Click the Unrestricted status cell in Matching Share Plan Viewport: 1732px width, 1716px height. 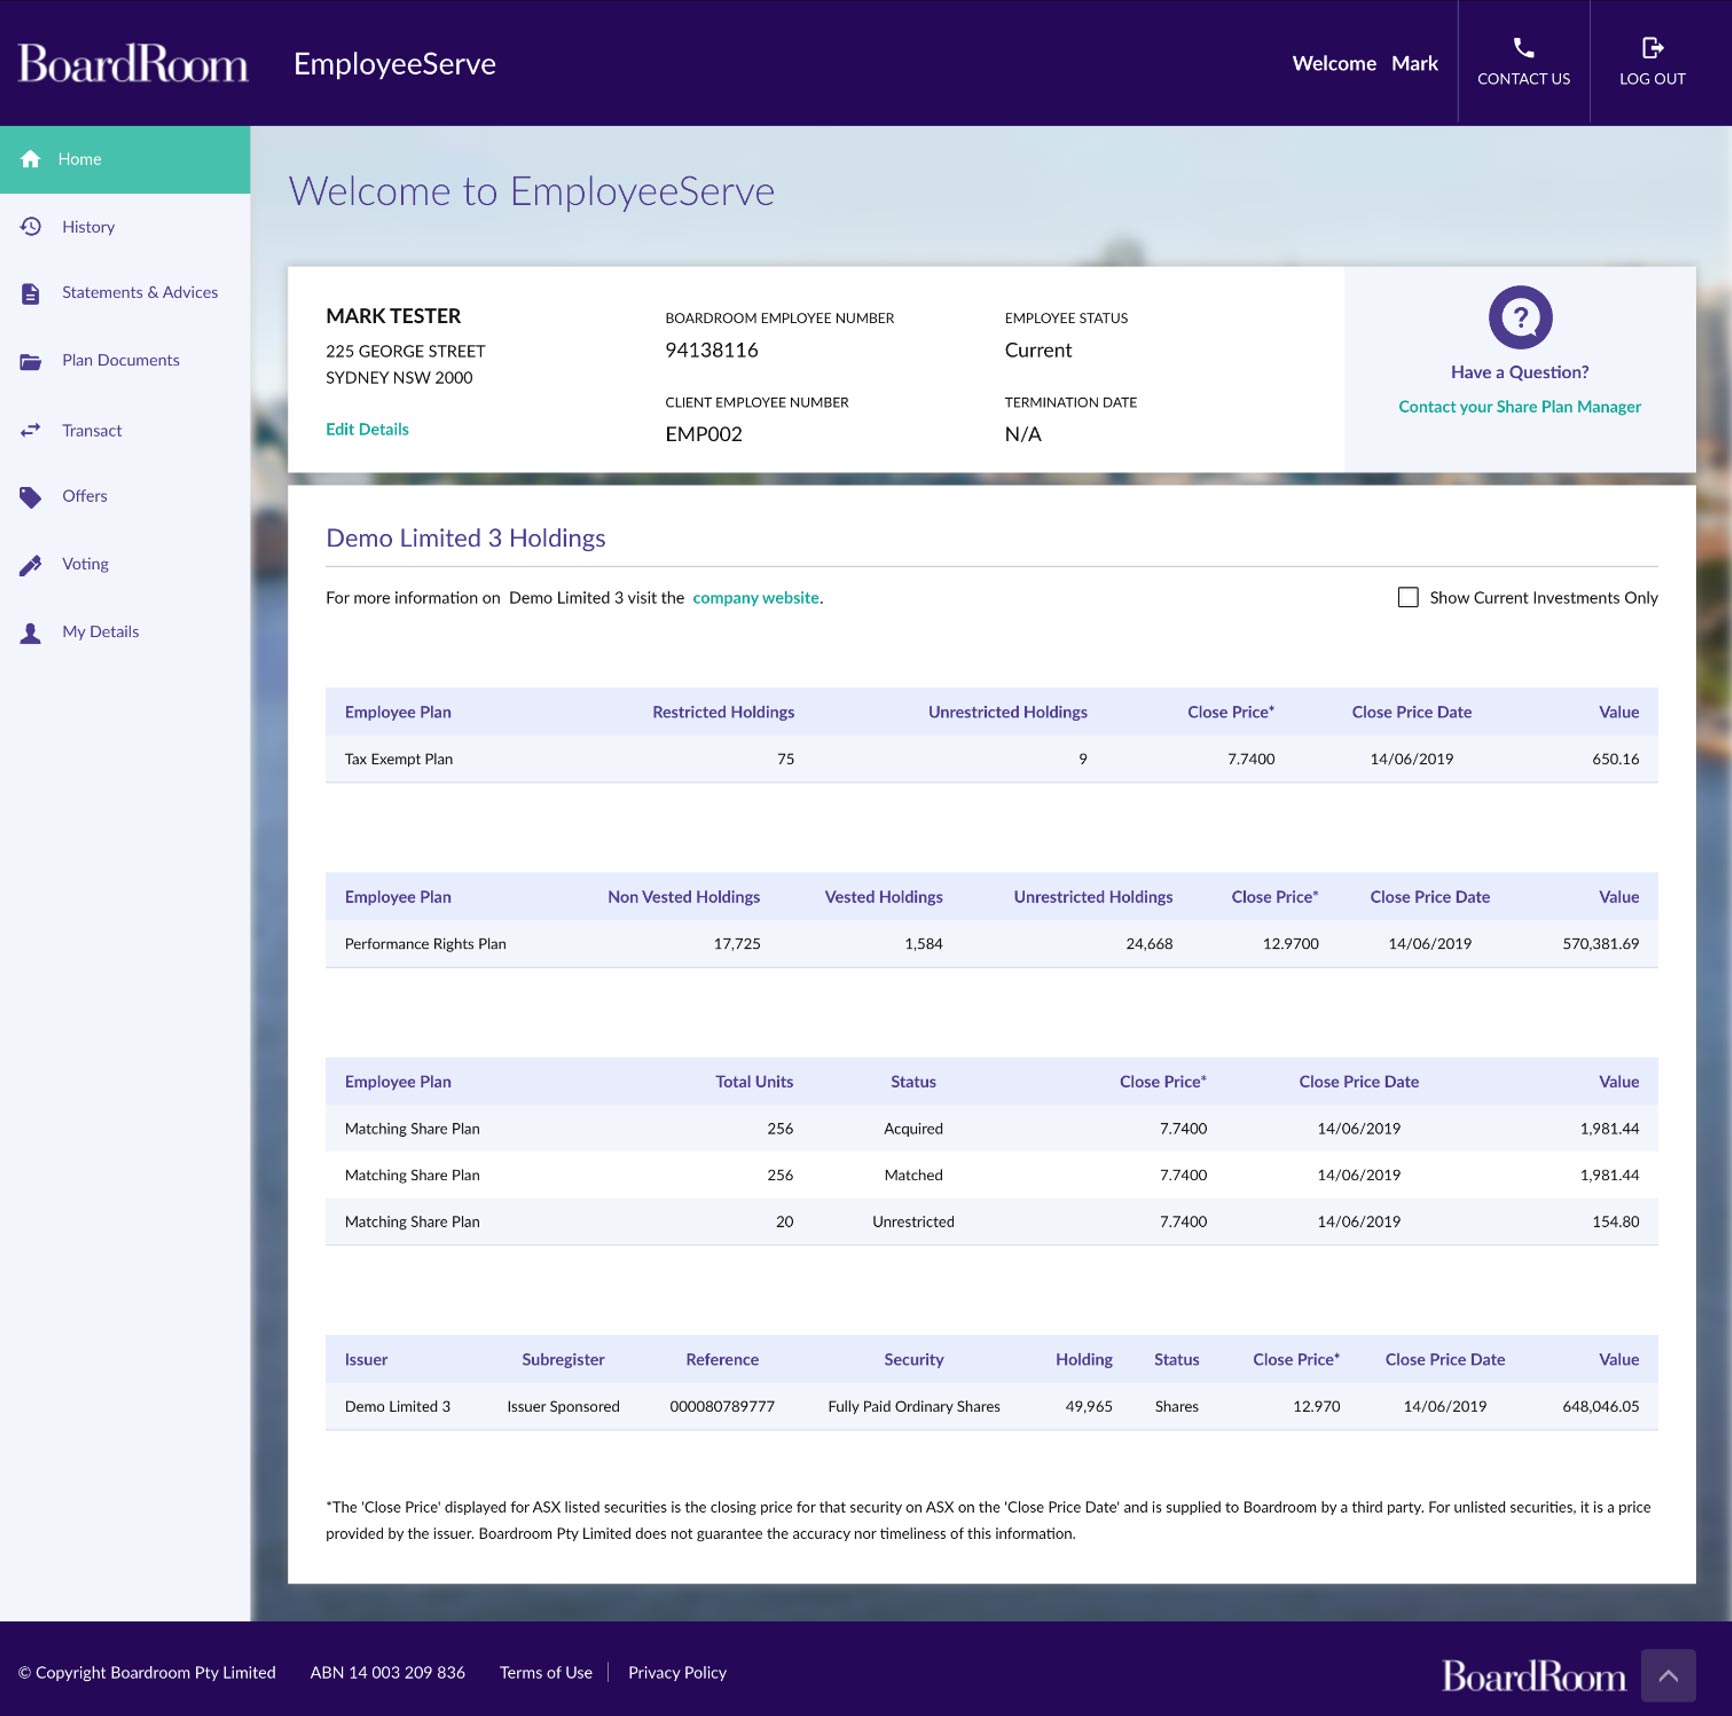(913, 1222)
